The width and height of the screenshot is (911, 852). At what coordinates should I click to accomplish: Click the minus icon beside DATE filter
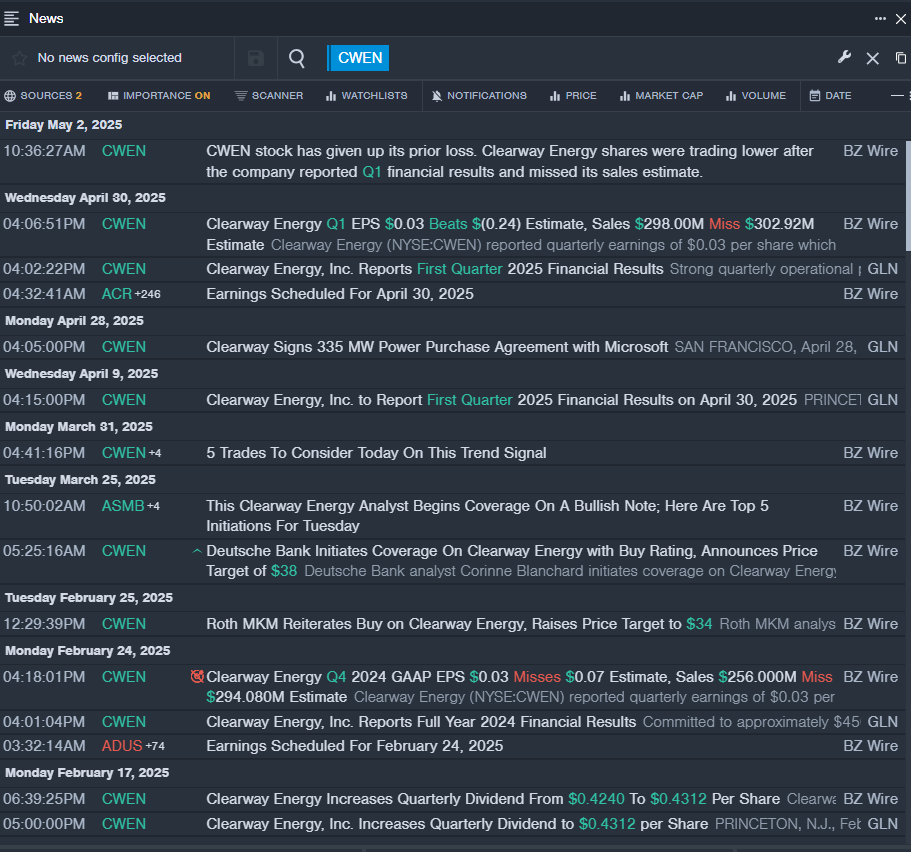coord(897,95)
